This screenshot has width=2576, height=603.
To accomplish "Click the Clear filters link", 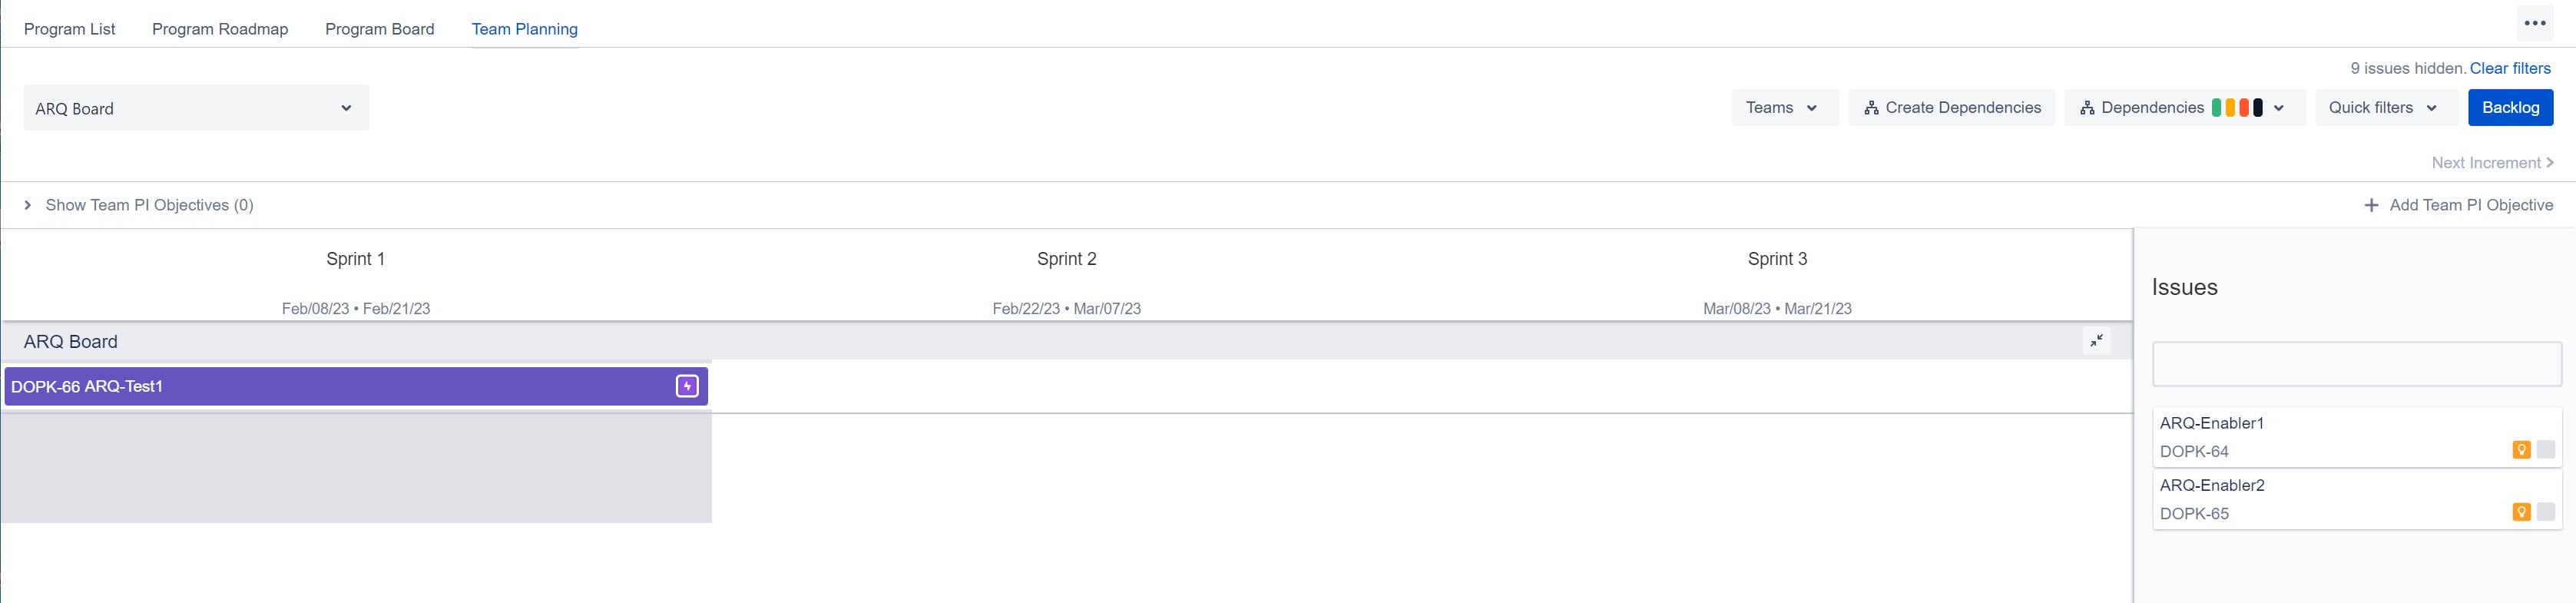I will point(2510,68).
